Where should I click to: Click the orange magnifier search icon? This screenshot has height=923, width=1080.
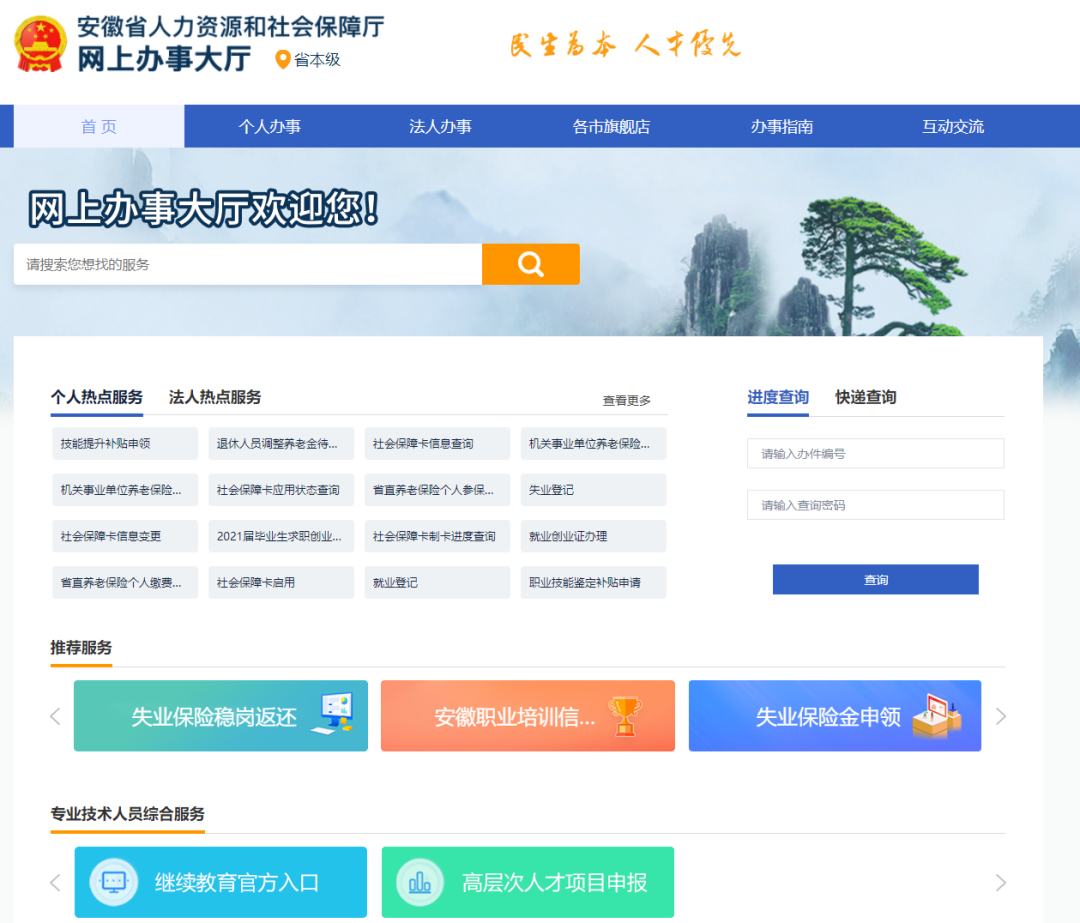pos(530,264)
